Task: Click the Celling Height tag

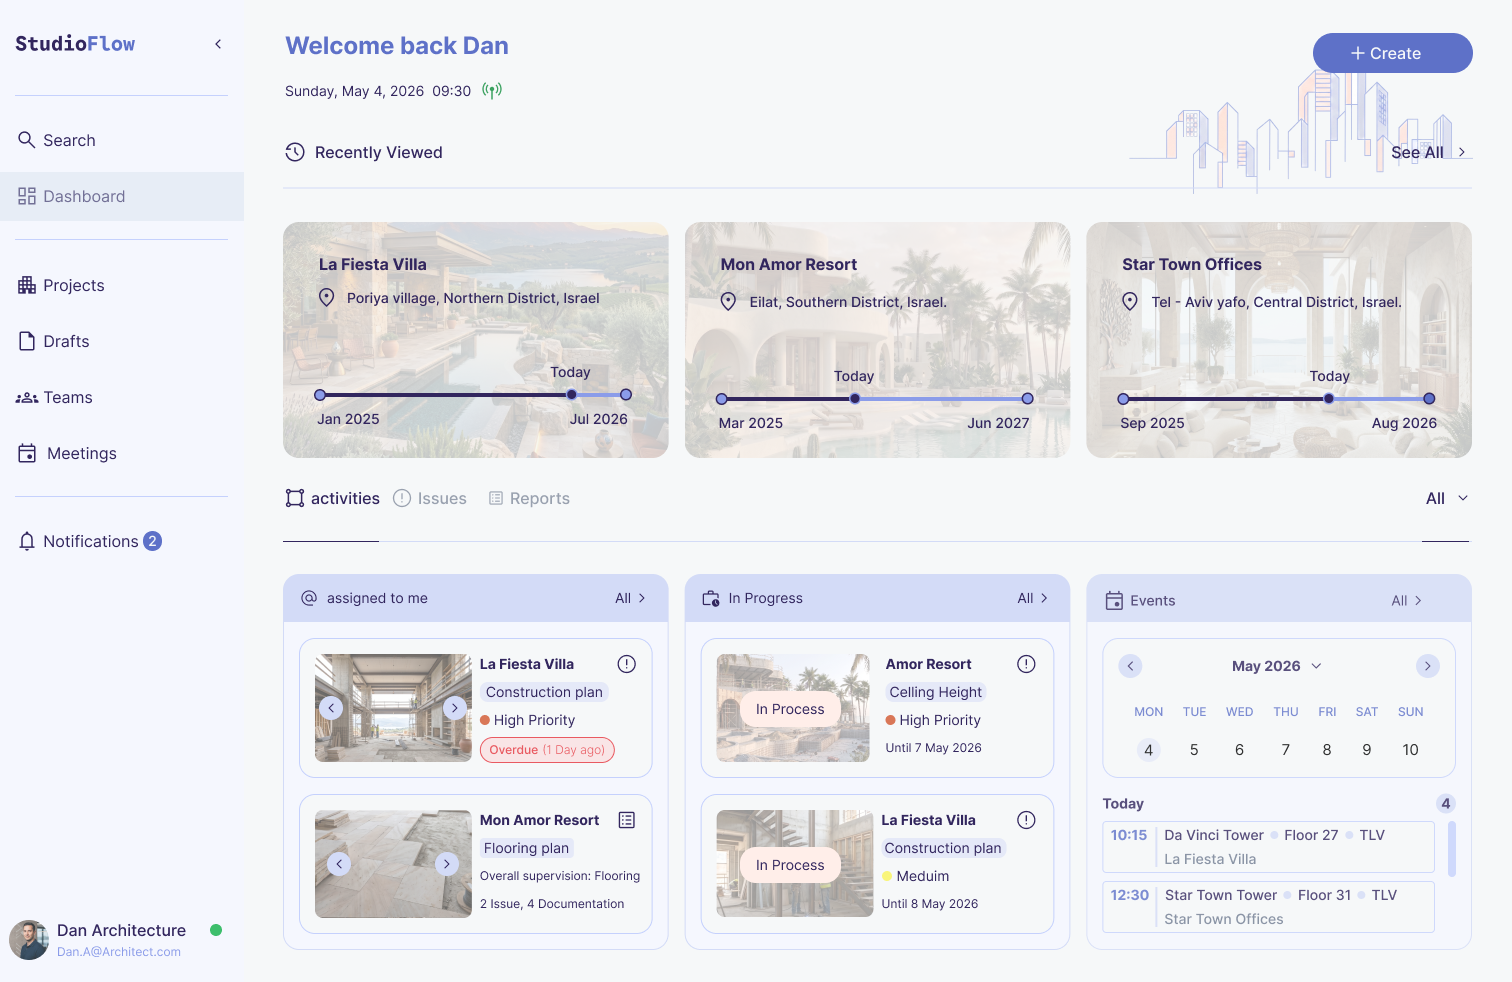Action: [x=936, y=692]
